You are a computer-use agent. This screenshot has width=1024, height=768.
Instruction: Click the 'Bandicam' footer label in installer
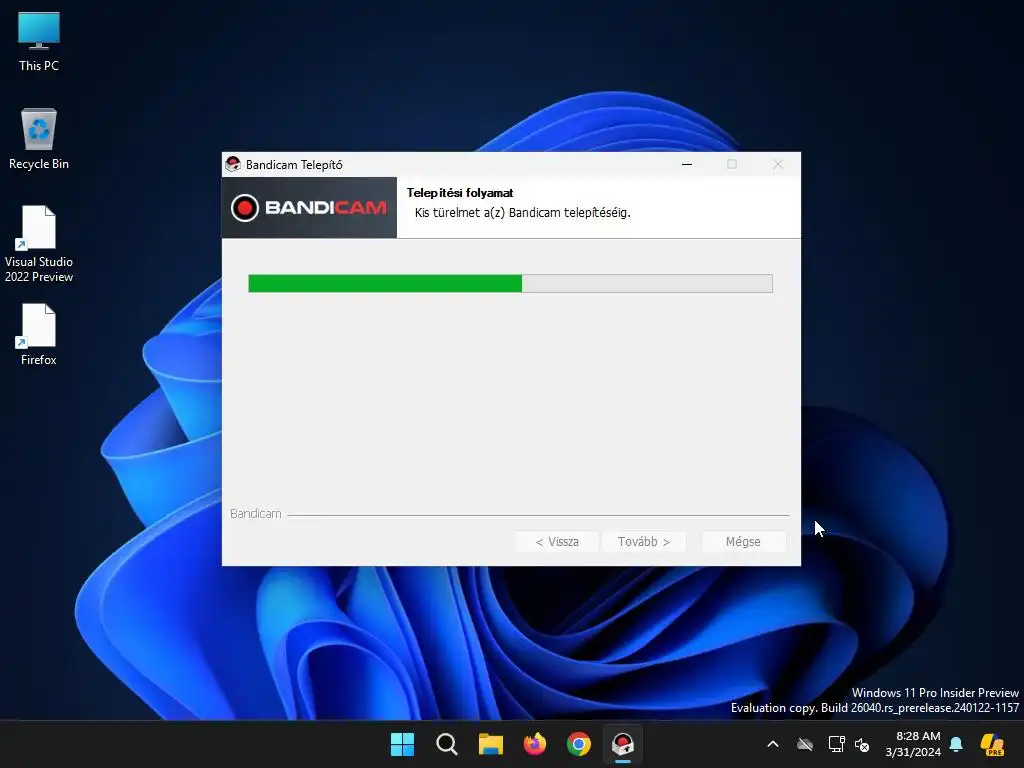255,514
